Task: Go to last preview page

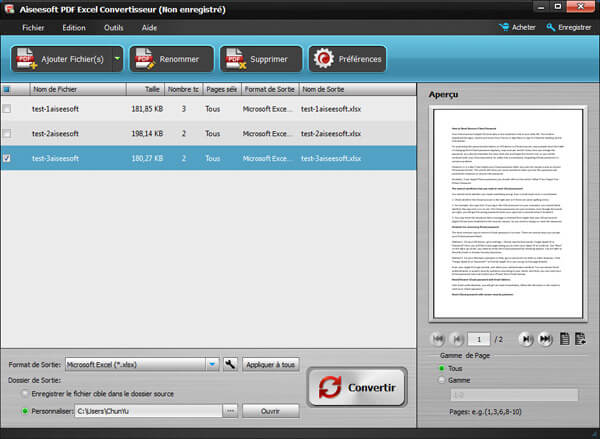Action: (545, 339)
